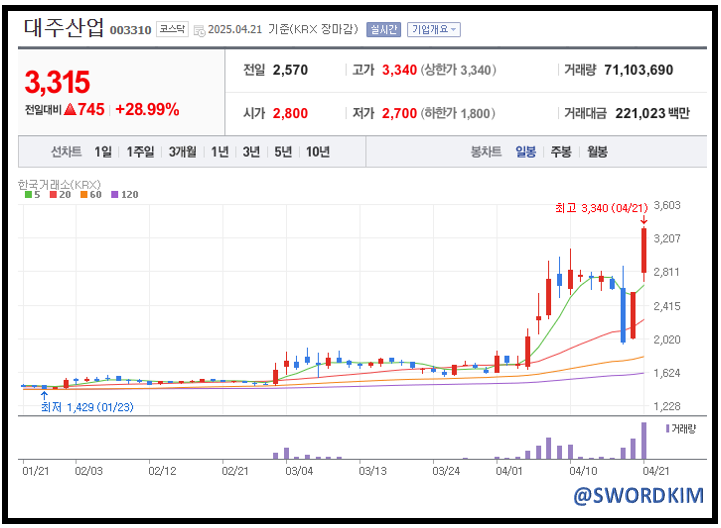The image size is (721, 528).
Task: Click the 거래대금 value 221,023 백만
Action: [652, 113]
